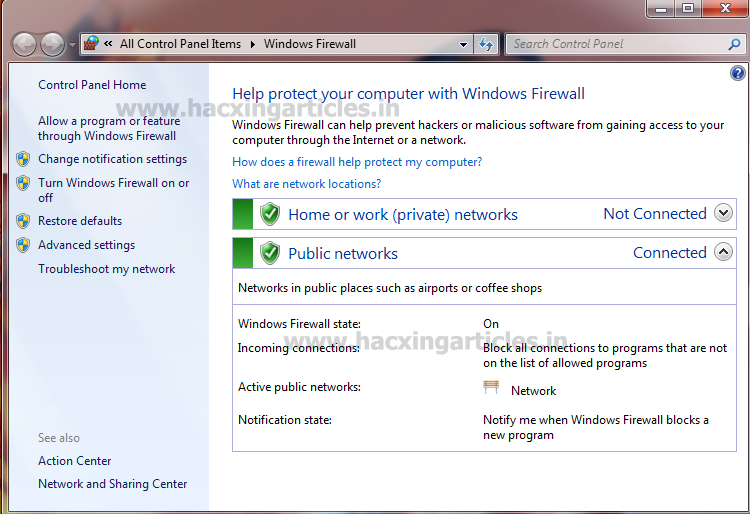Screen dimensions: 750x514
Task: Click shield icon beside Turn Windows Firewall
Action: tap(23, 183)
